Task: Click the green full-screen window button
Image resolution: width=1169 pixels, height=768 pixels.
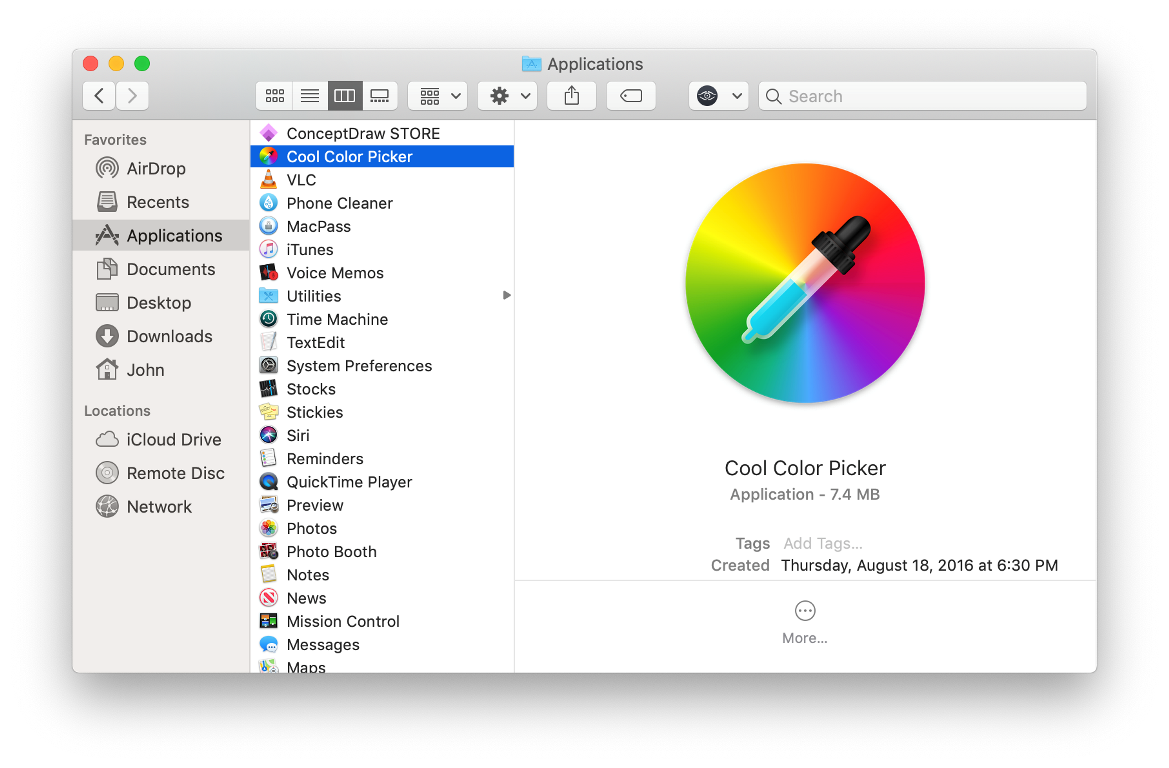Action: 142,63
